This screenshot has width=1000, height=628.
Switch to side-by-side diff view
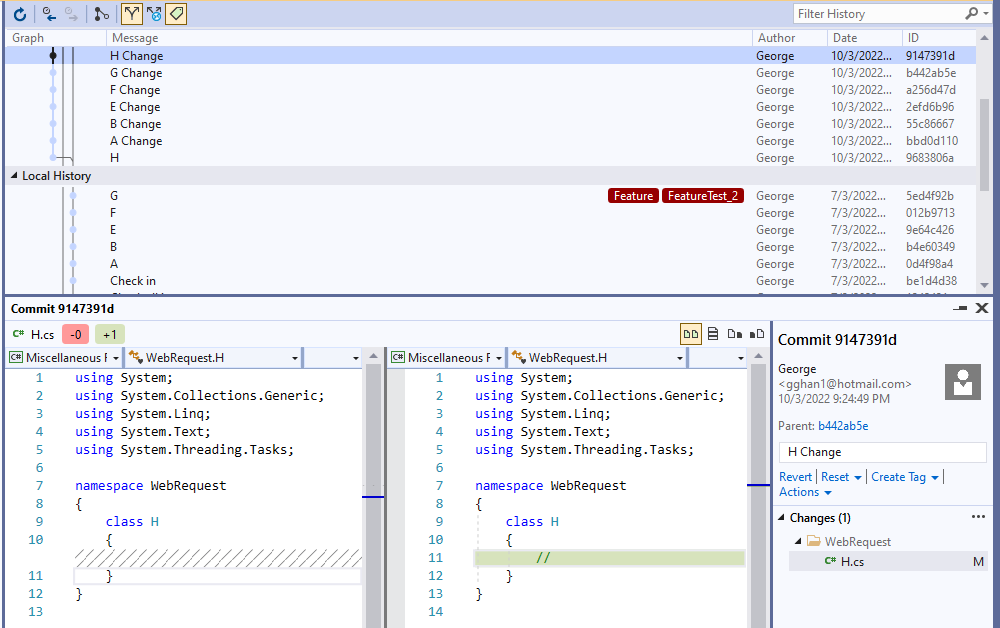tap(690, 333)
